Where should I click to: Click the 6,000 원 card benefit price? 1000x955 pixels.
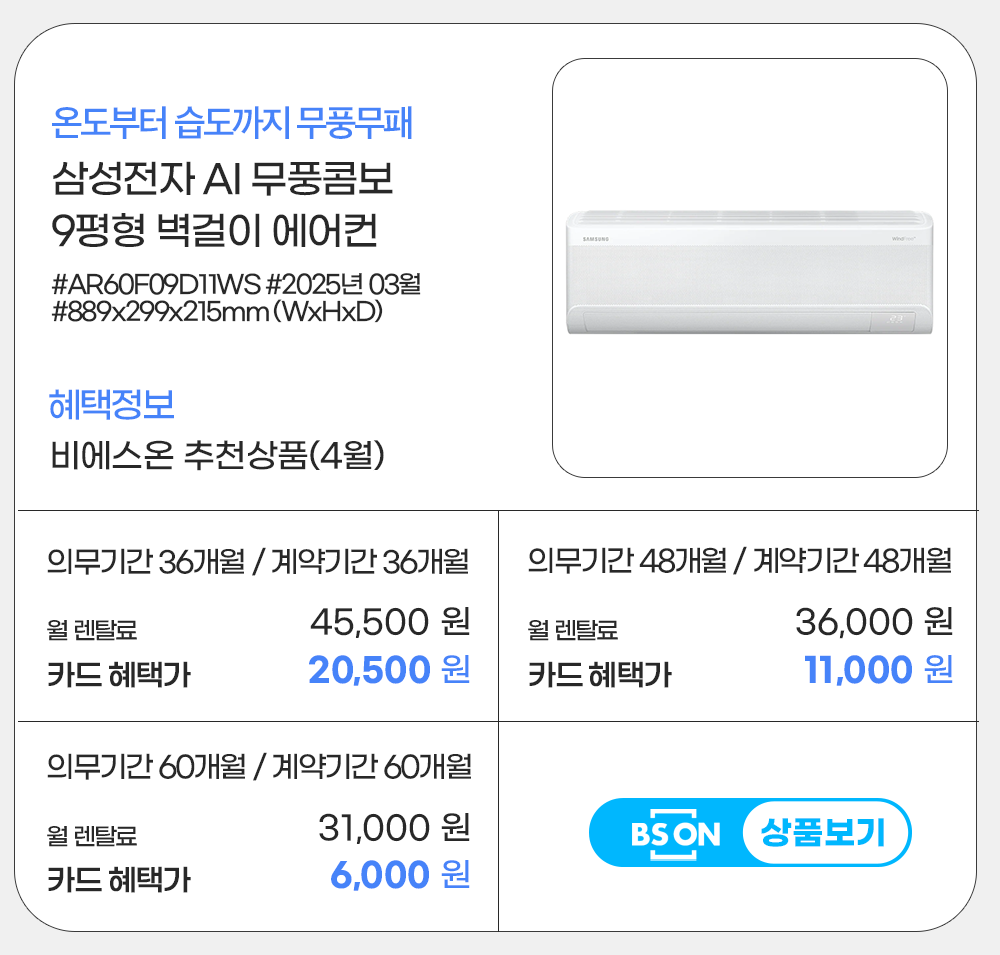[x=400, y=876]
